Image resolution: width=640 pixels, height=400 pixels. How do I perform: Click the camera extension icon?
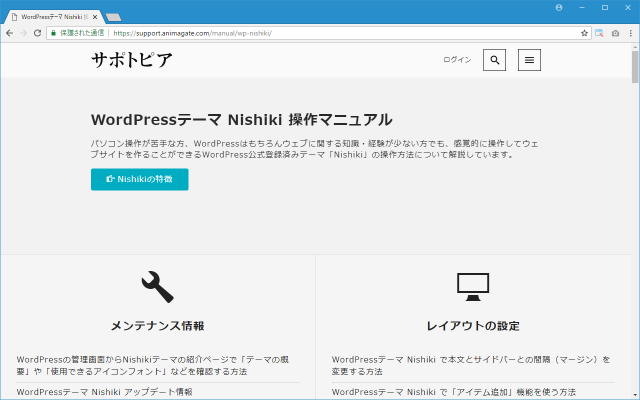615,33
